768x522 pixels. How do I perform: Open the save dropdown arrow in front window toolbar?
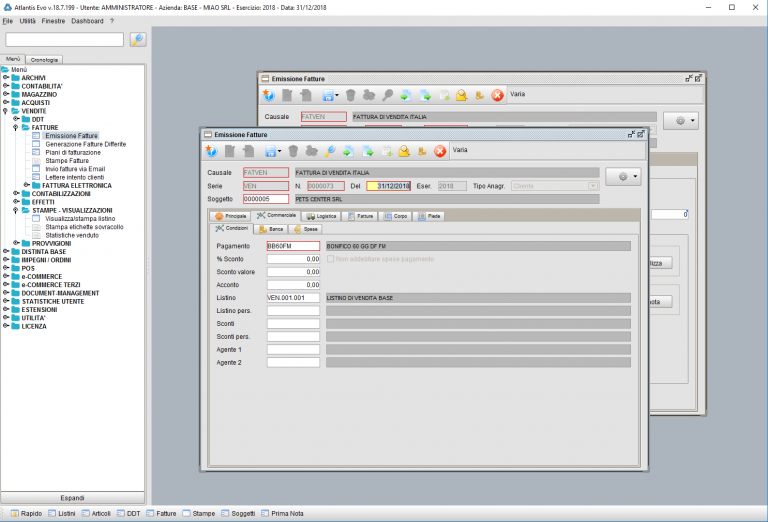[x=280, y=151]
